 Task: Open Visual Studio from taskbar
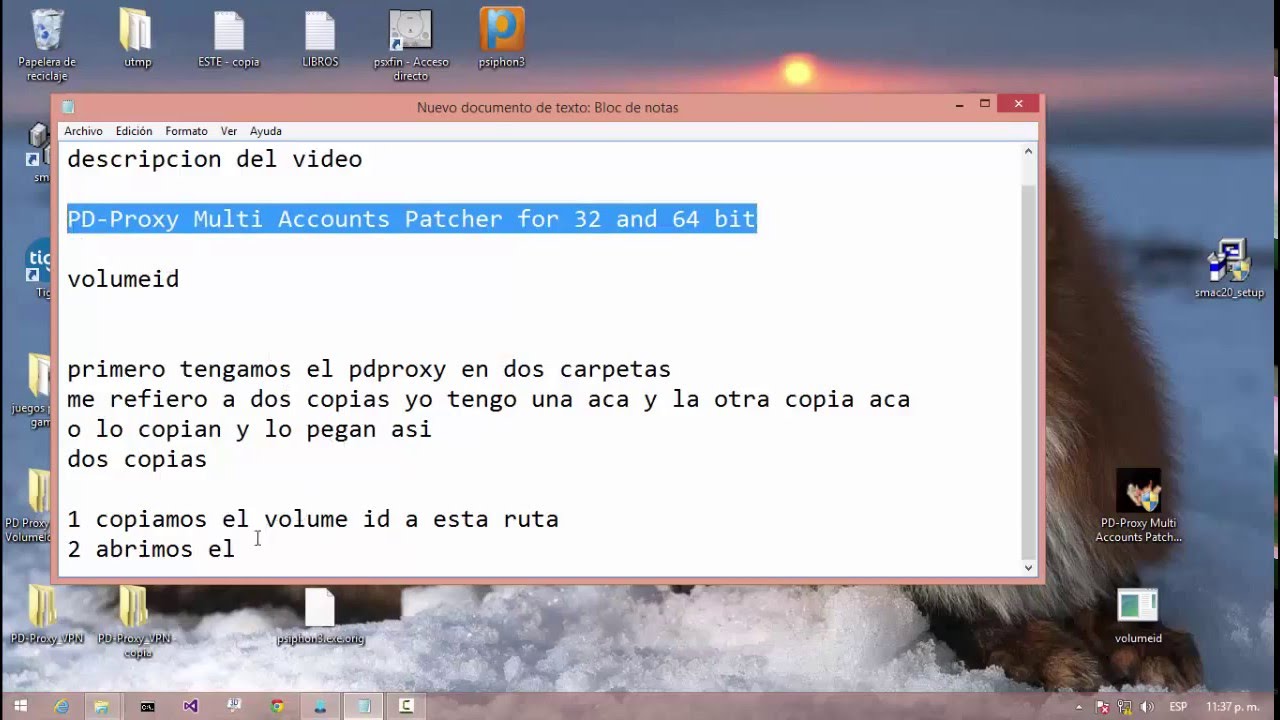(x=190, y=706)
